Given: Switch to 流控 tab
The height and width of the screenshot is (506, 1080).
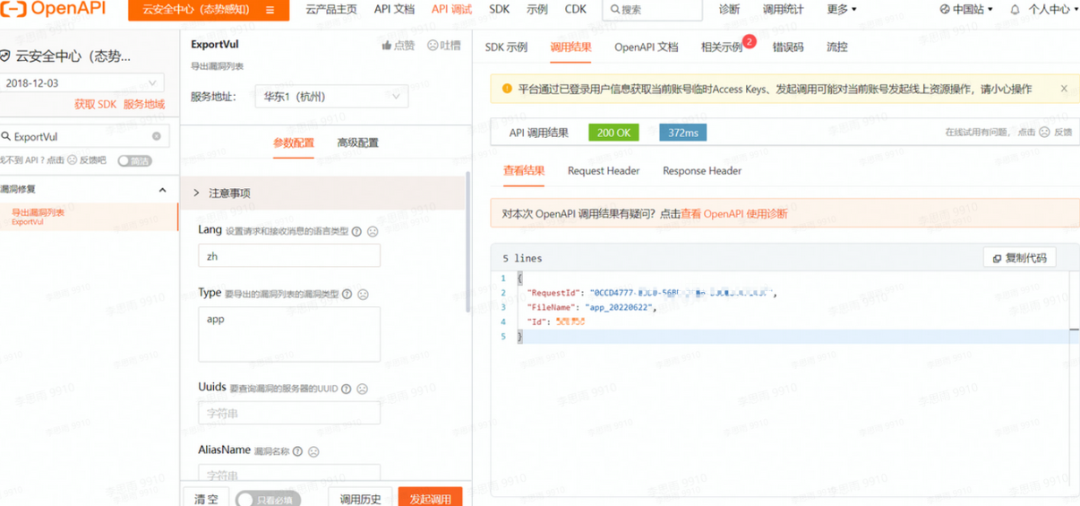Looking at the screenshot, I should 837,47.
